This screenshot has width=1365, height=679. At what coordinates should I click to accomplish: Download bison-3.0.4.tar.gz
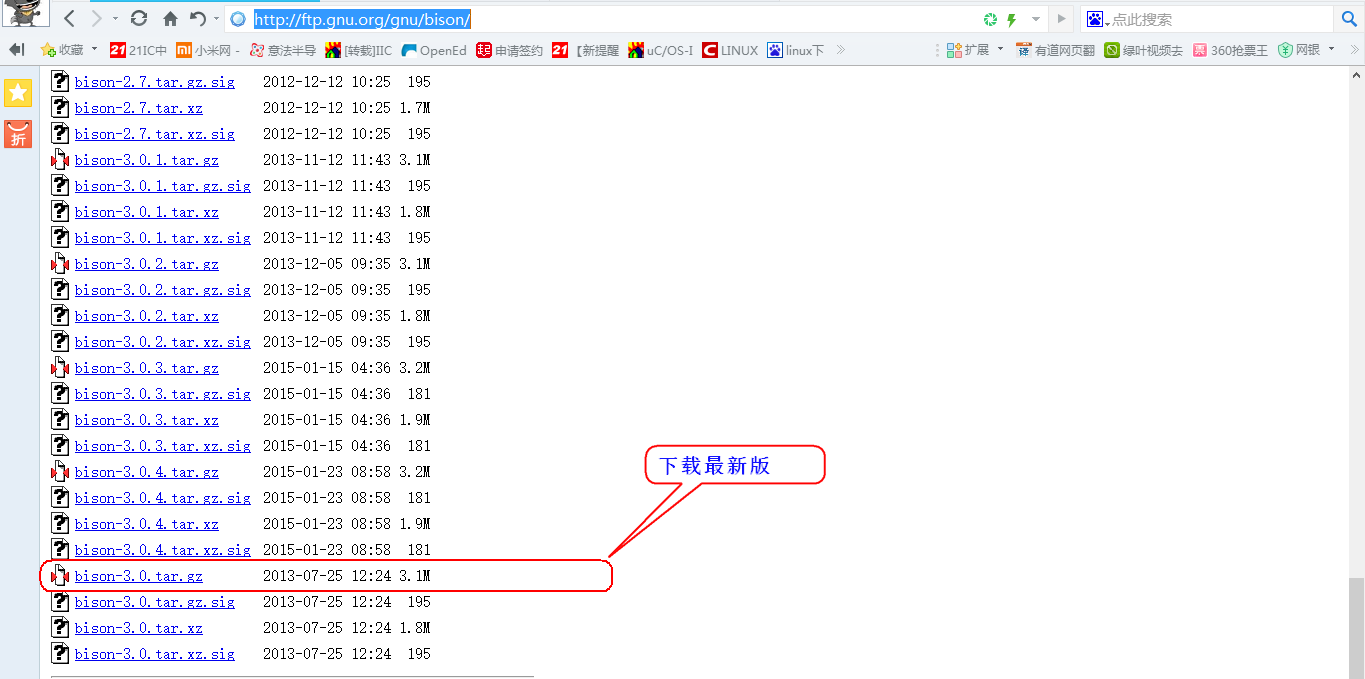coord(147,472)
